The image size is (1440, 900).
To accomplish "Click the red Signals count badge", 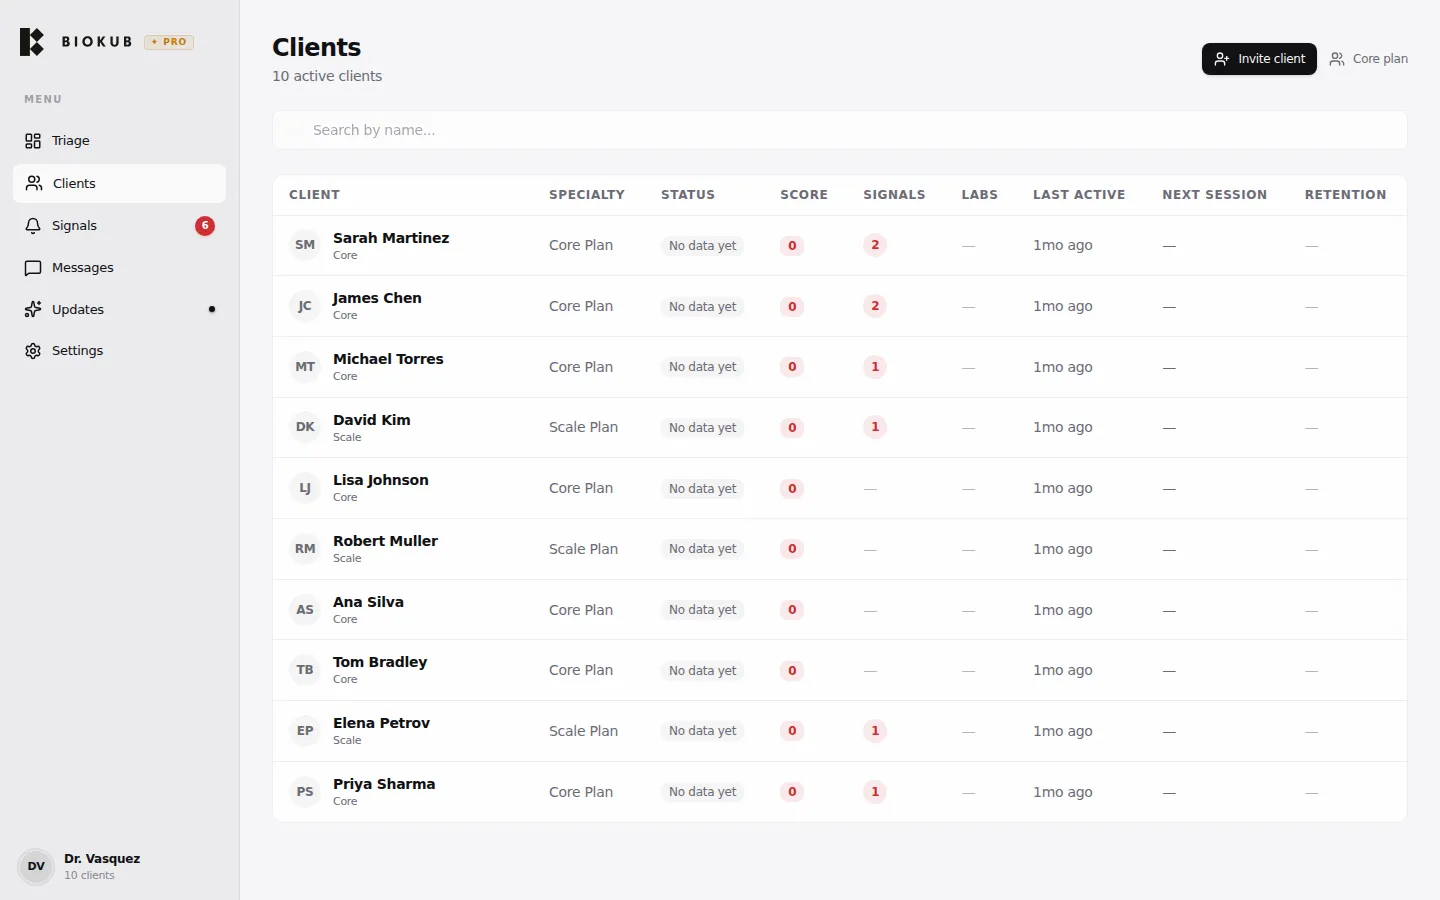I will click(x=205, y=226).
